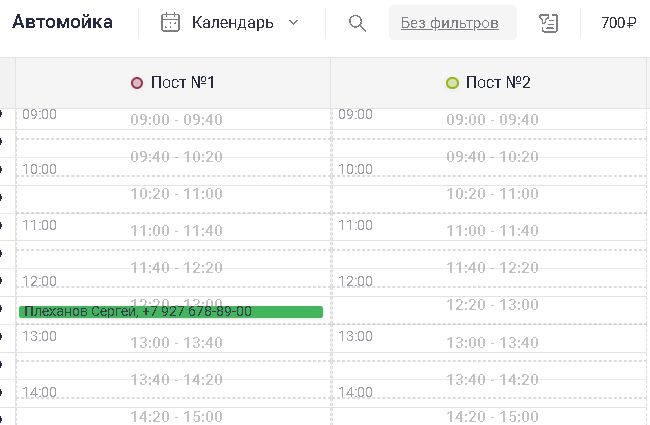This screenshot has width=650, height=425.
Task: Expand the Календарь view dropdown chevron
Action: [x=293, y=23]
